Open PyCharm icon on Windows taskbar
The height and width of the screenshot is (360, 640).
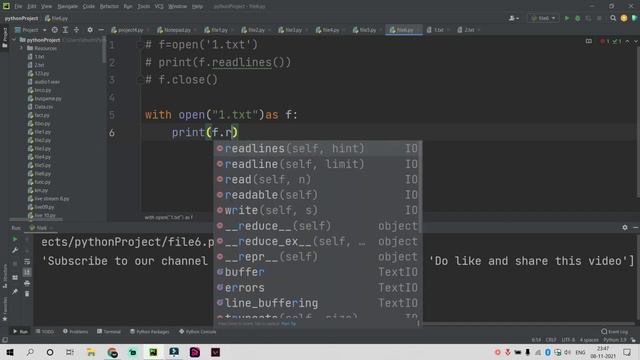[153, 352]
